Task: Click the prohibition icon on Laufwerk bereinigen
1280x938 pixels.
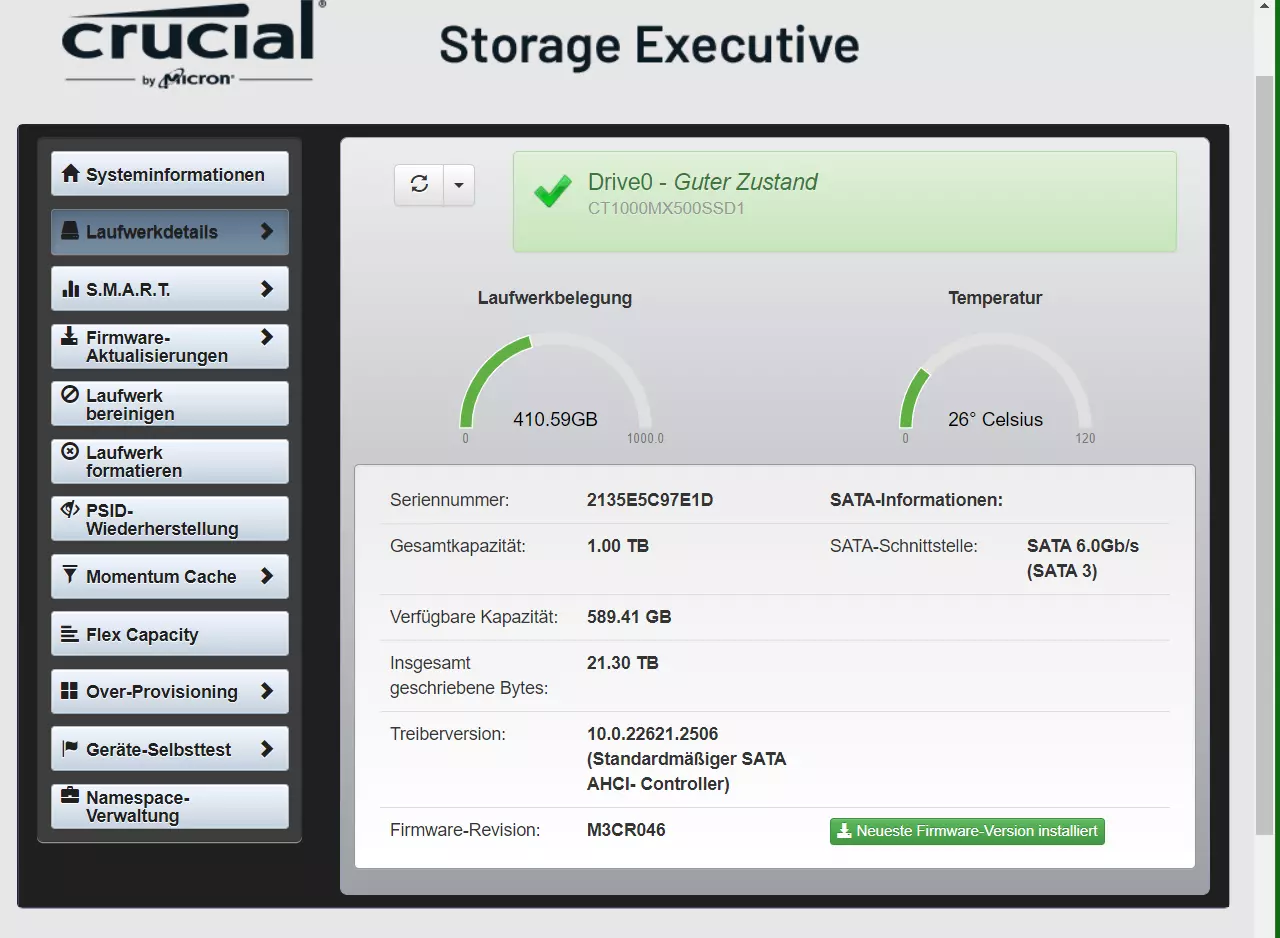Action: point(70,394)
